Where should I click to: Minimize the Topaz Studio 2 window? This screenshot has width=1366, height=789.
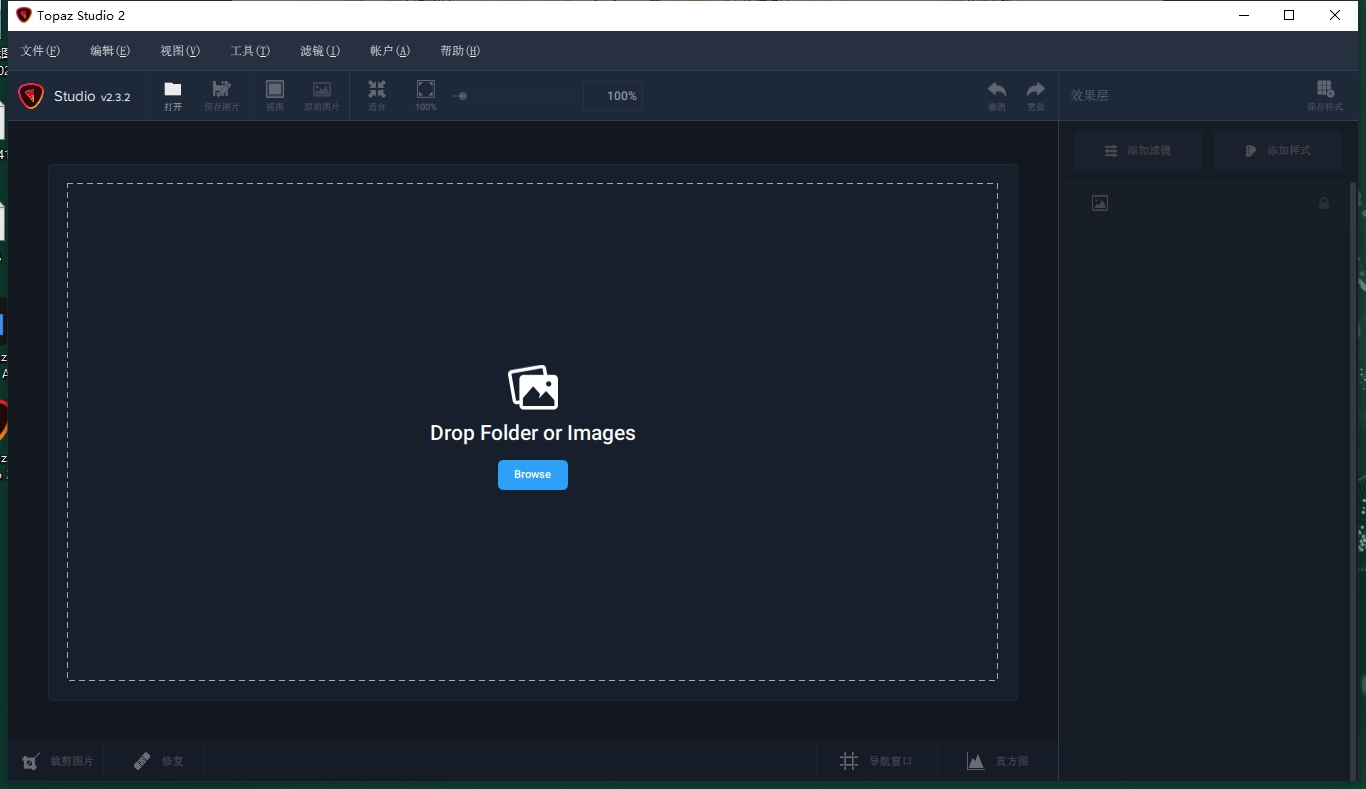tap(1243, 15)
